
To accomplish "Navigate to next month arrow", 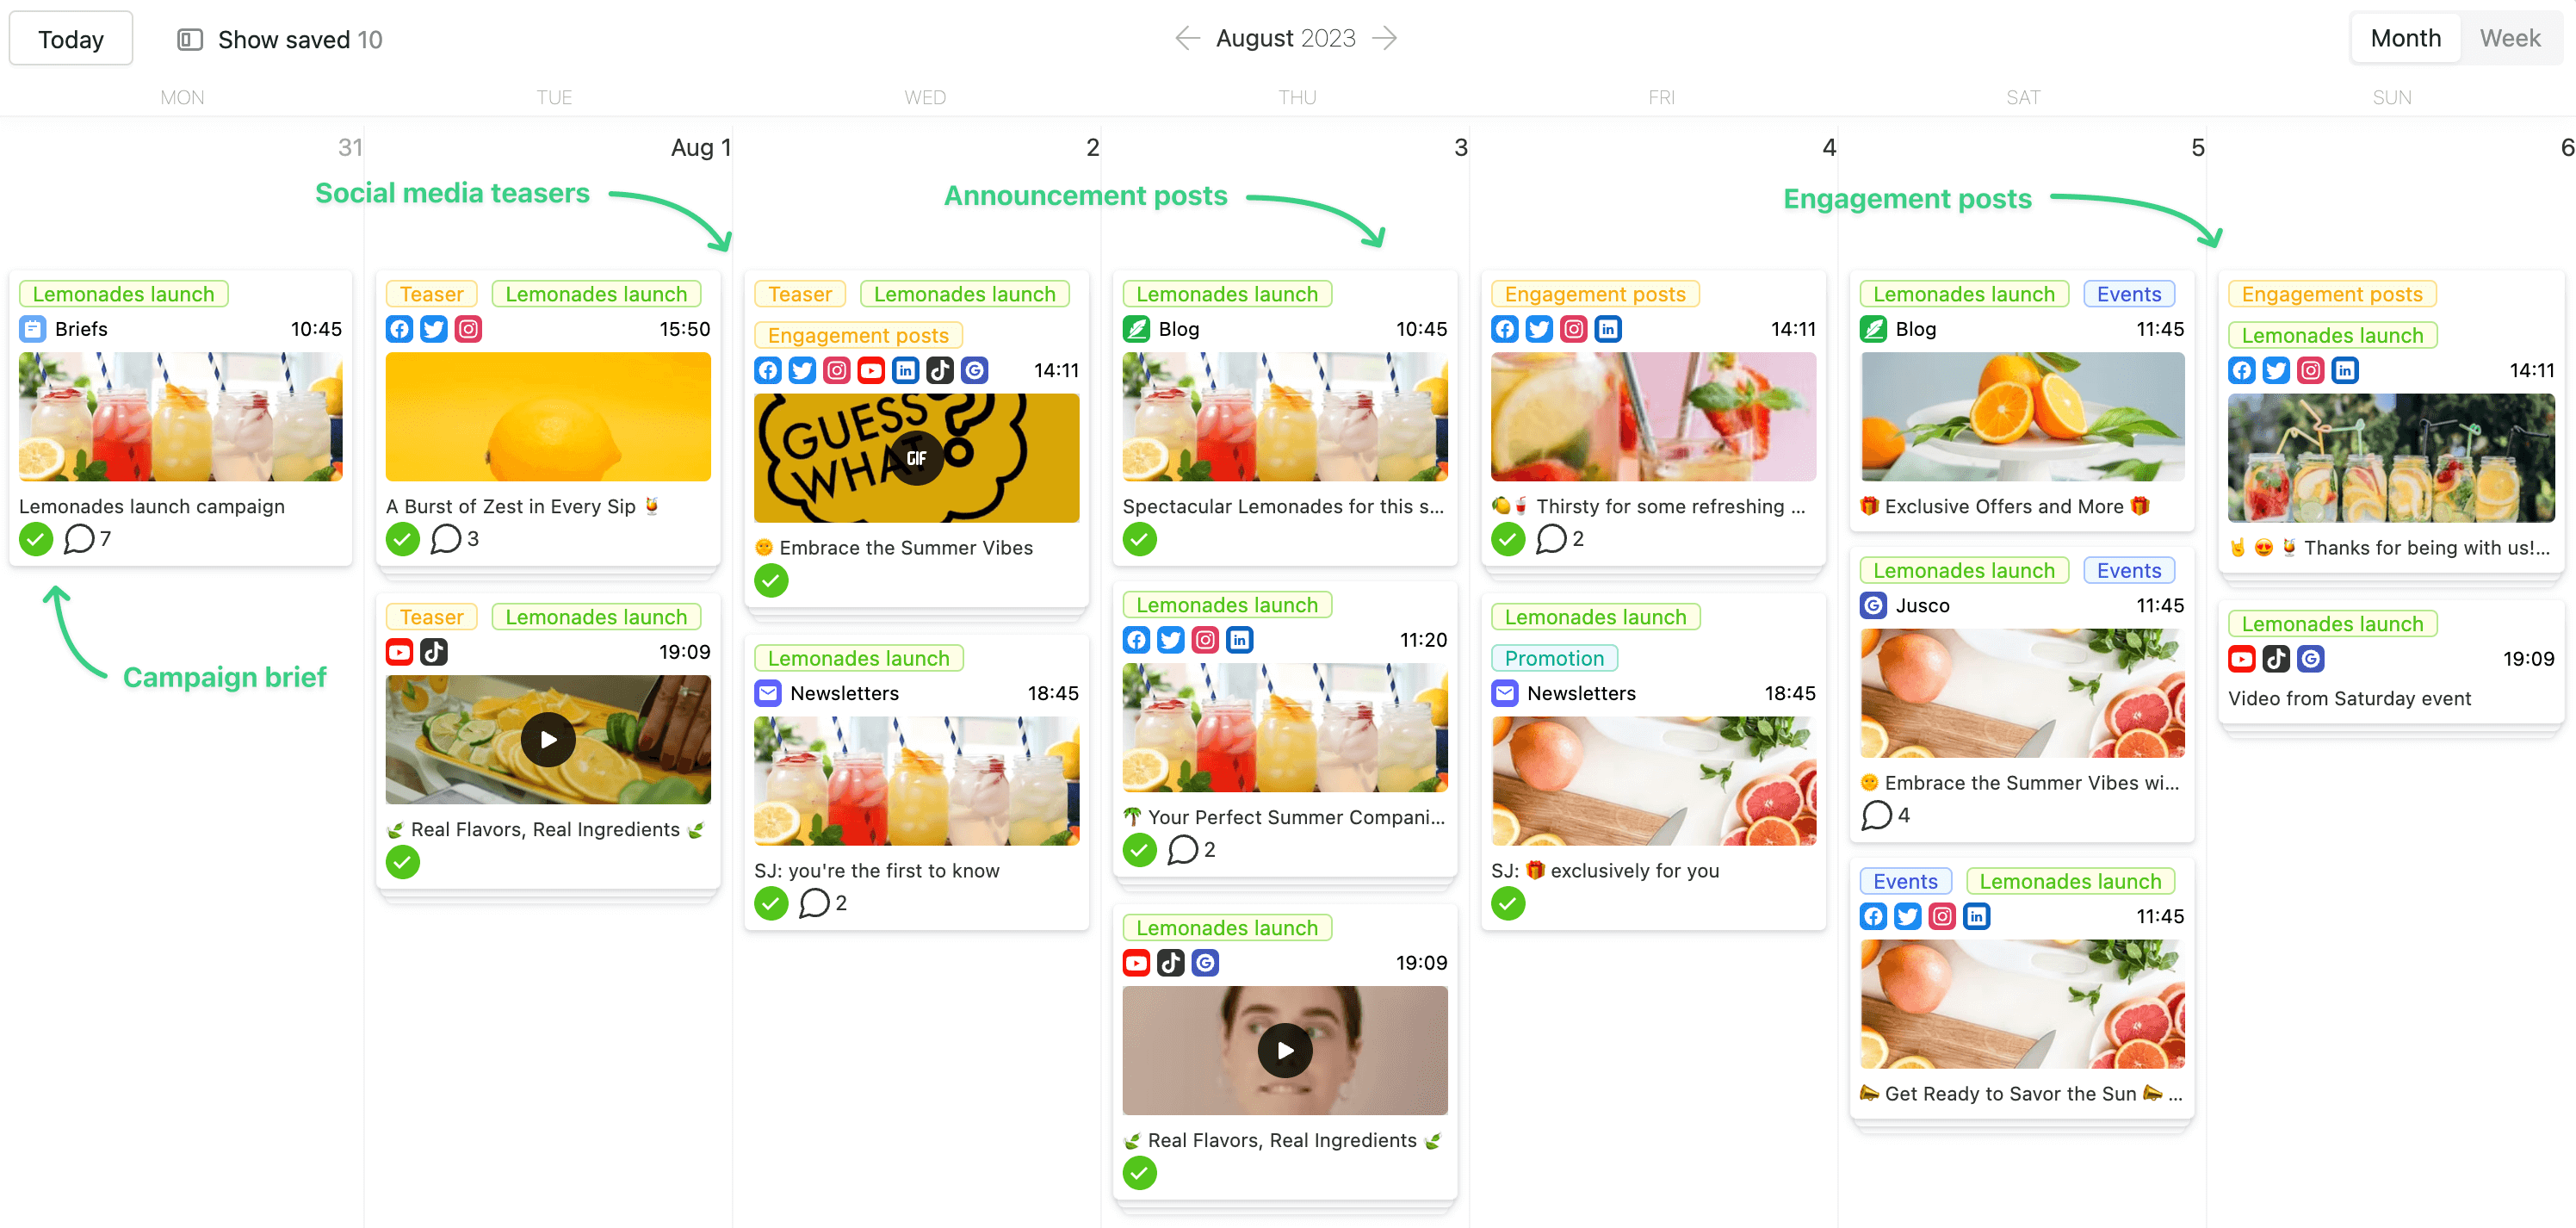I will [1393, 40].
